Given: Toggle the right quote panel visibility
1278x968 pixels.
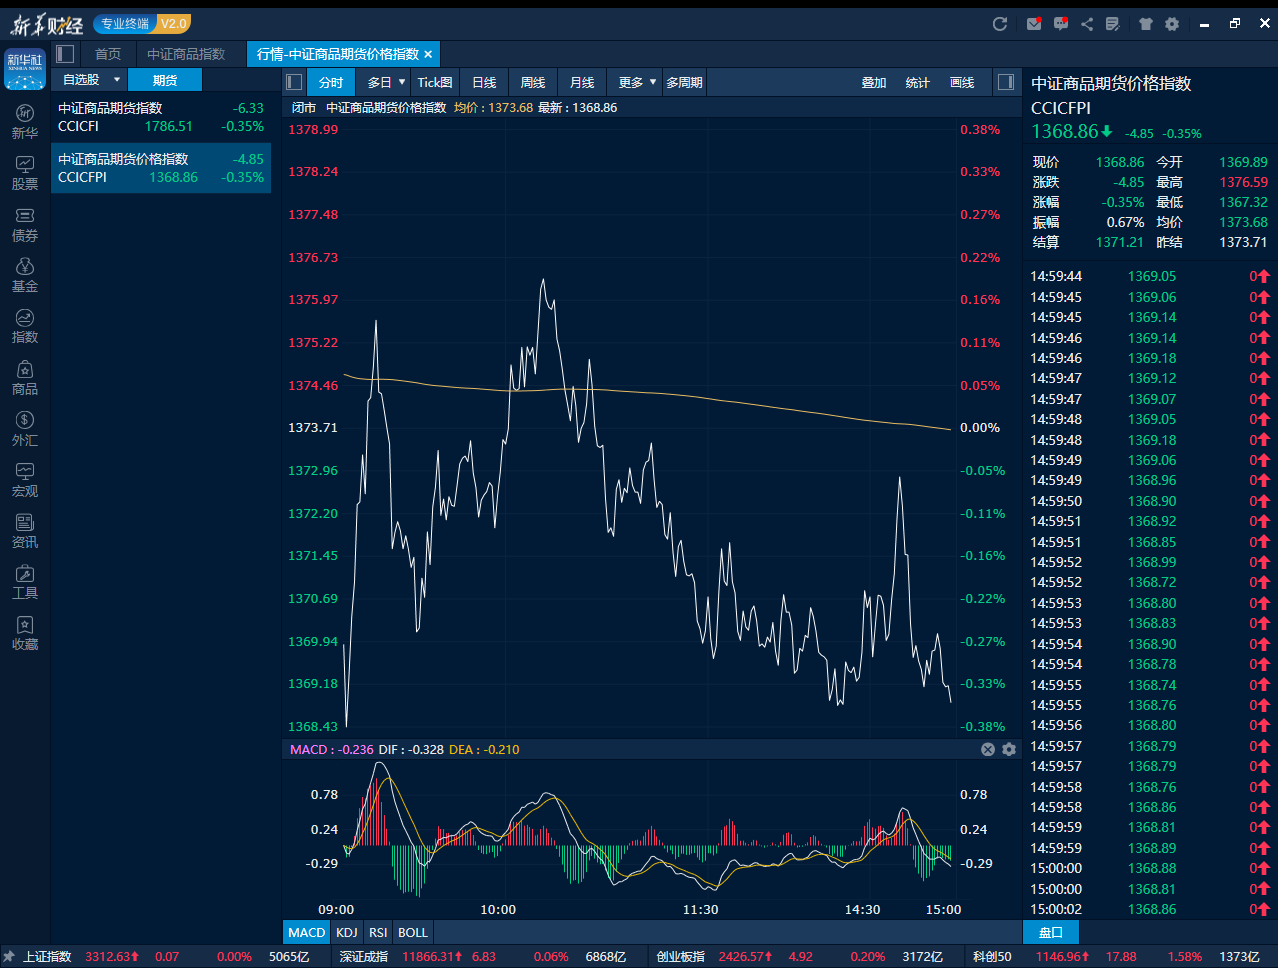Looking at the screenshot, I should pyautogui.click(x=1006, y=82).
